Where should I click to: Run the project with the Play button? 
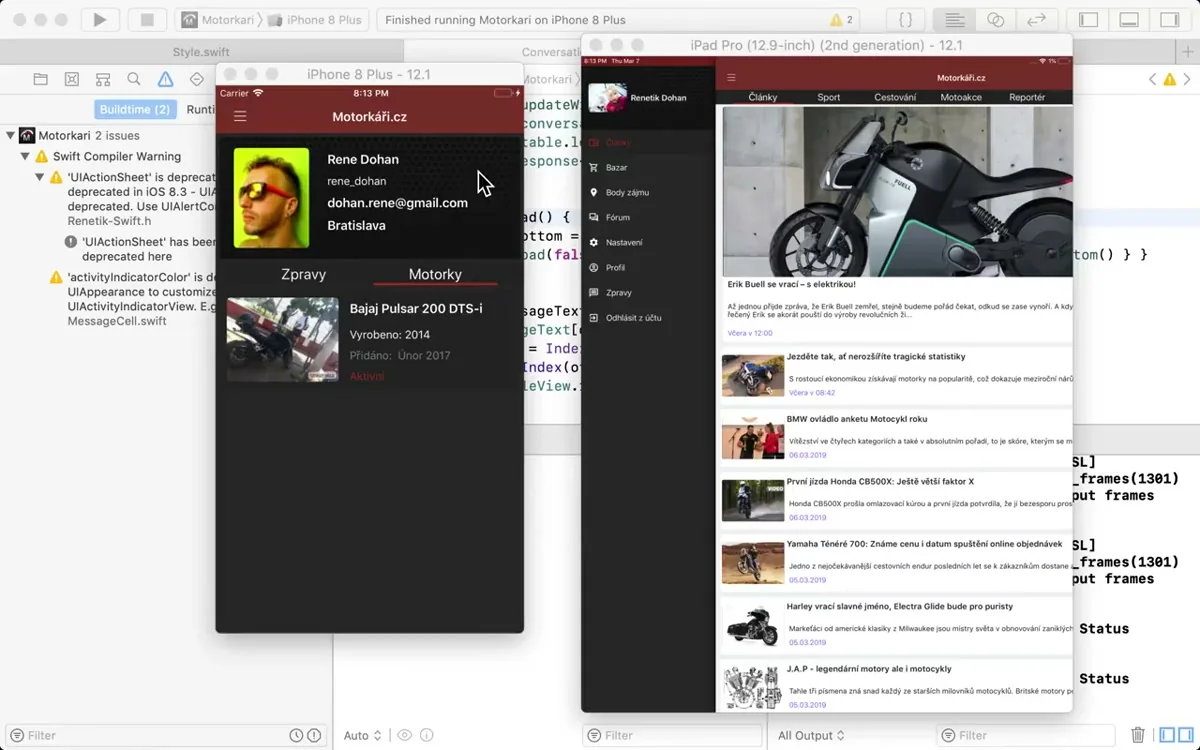click(x=99, y=19)
